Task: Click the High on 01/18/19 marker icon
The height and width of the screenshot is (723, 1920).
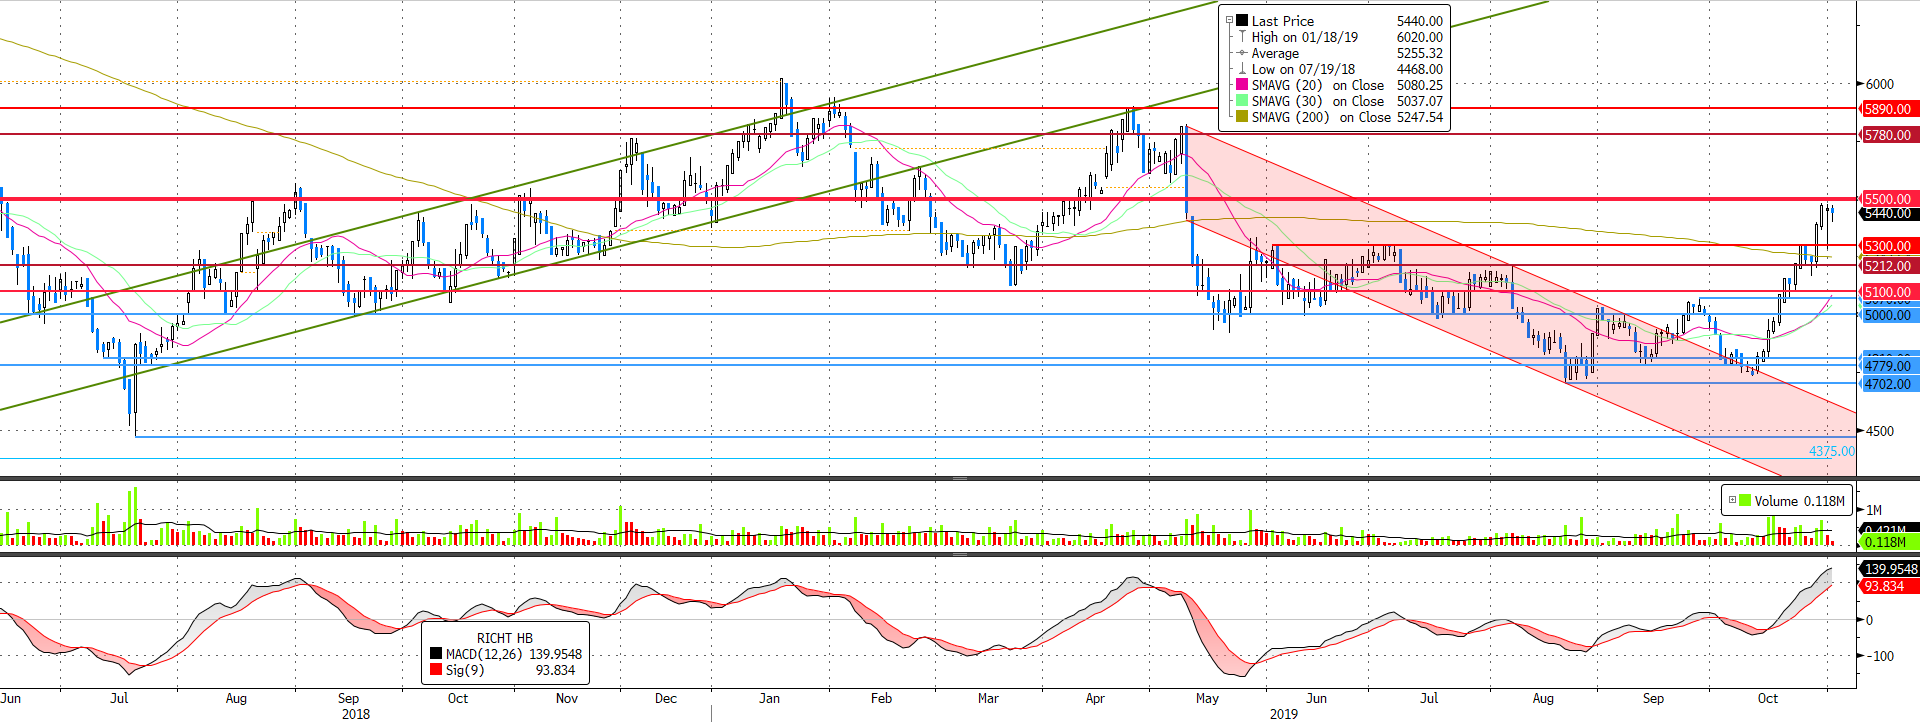Action: (x=1242, y=37)
